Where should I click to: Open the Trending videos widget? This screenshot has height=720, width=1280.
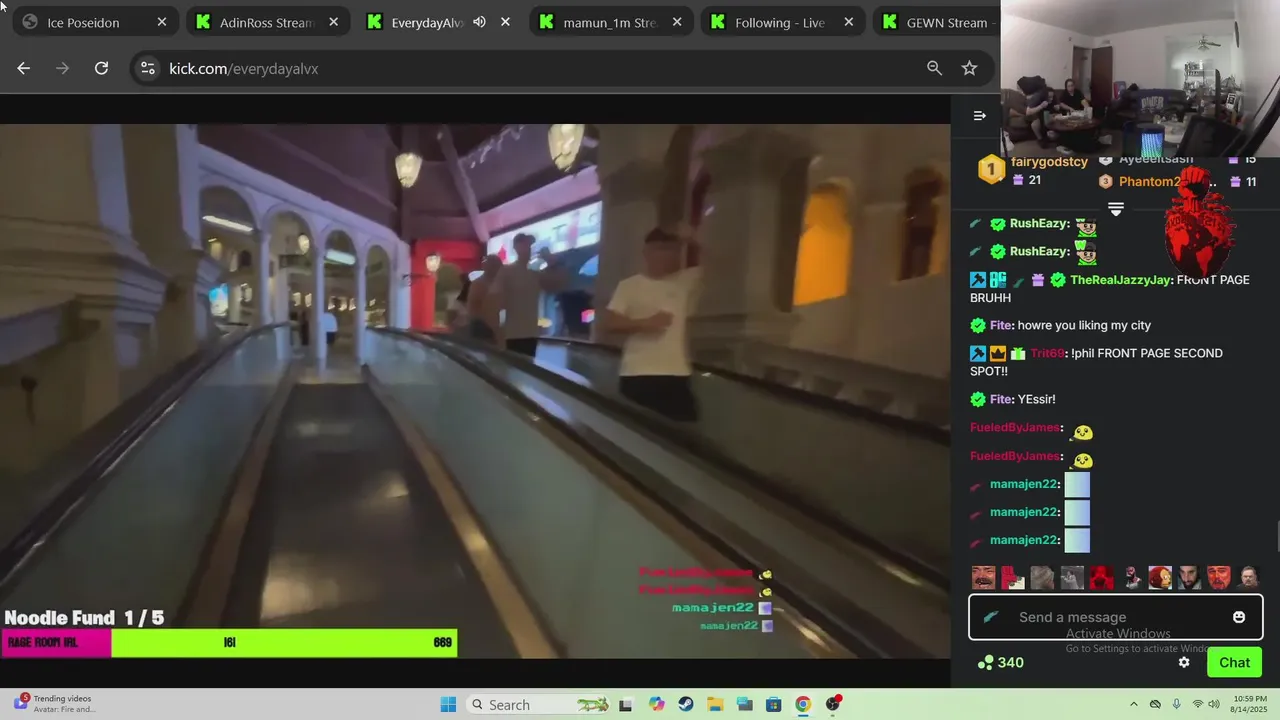tap(55, 704)
